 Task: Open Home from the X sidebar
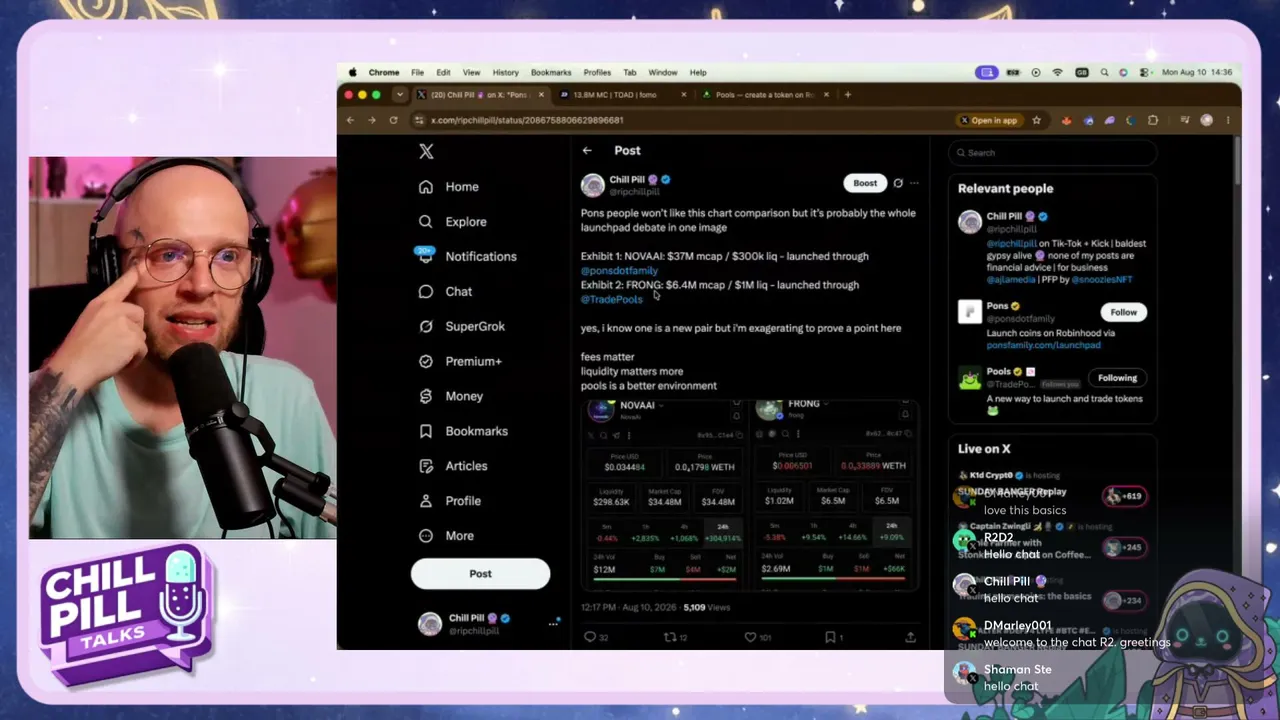coord(449,187)
